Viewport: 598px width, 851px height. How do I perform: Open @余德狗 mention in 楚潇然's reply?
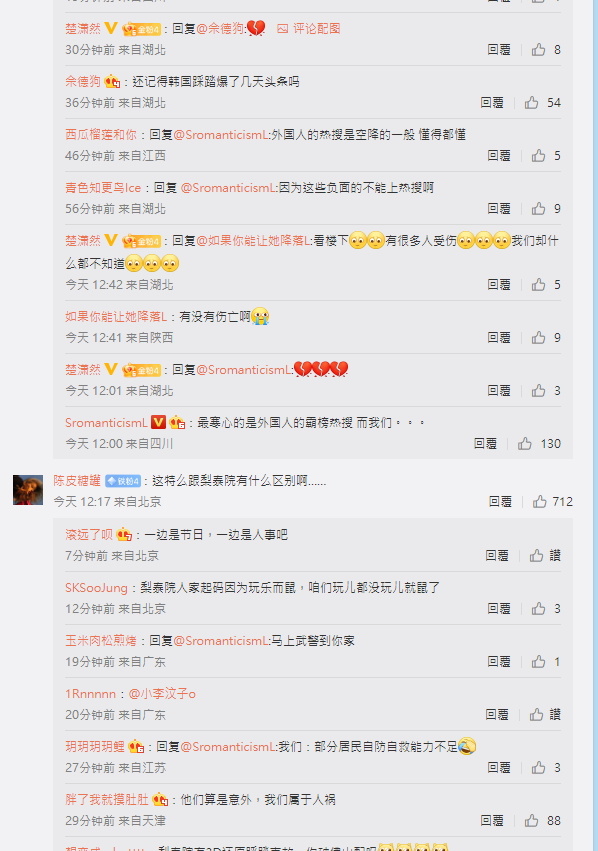pos(220,28)
